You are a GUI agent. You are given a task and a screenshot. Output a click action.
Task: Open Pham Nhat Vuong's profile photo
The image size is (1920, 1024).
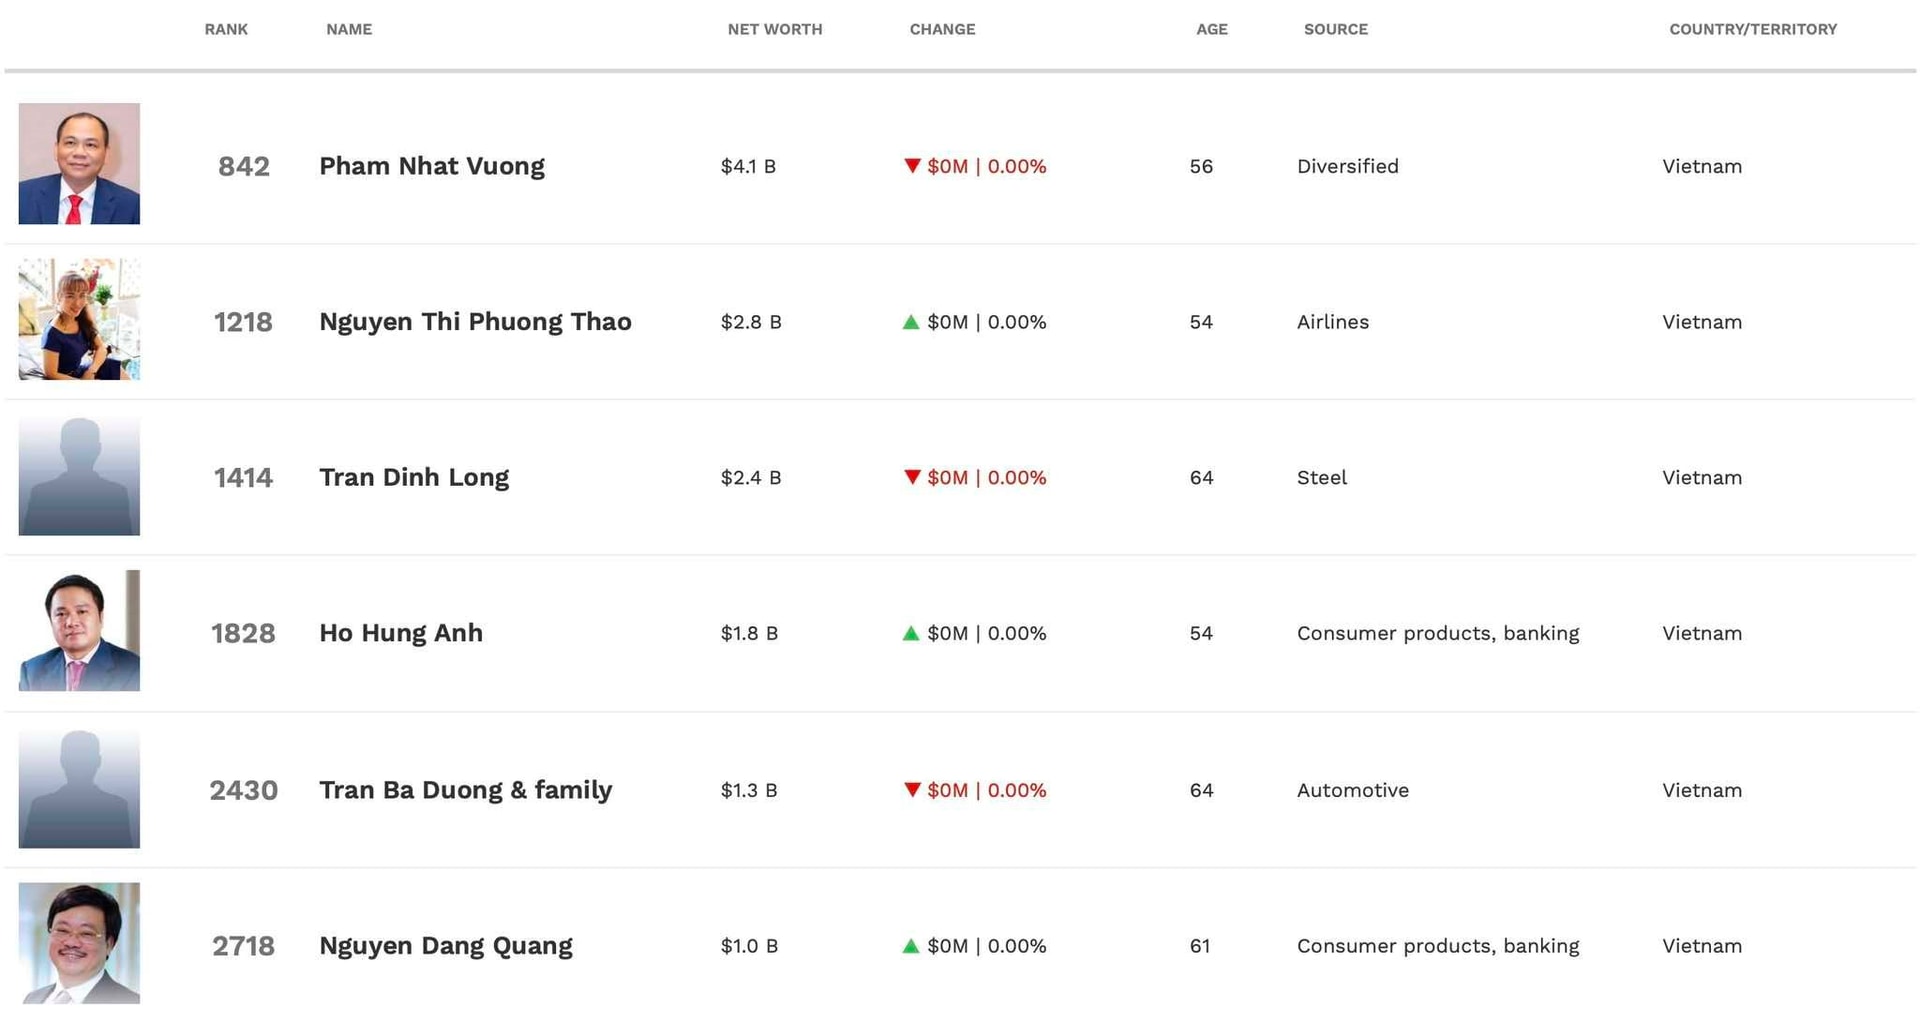point(79,164)
